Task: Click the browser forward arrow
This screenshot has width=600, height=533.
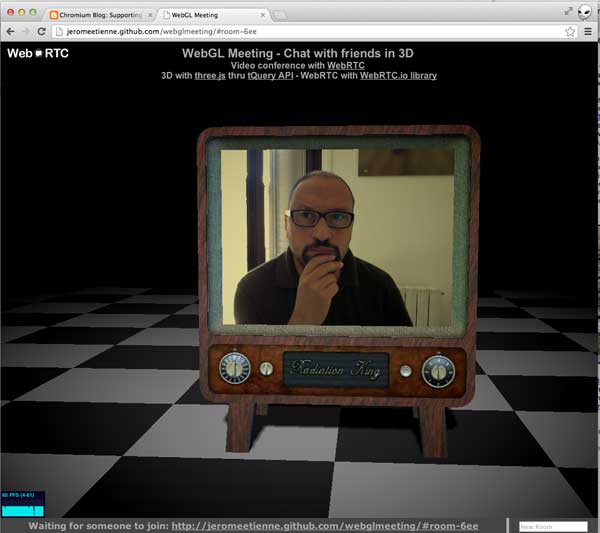Action: point(27,32)
